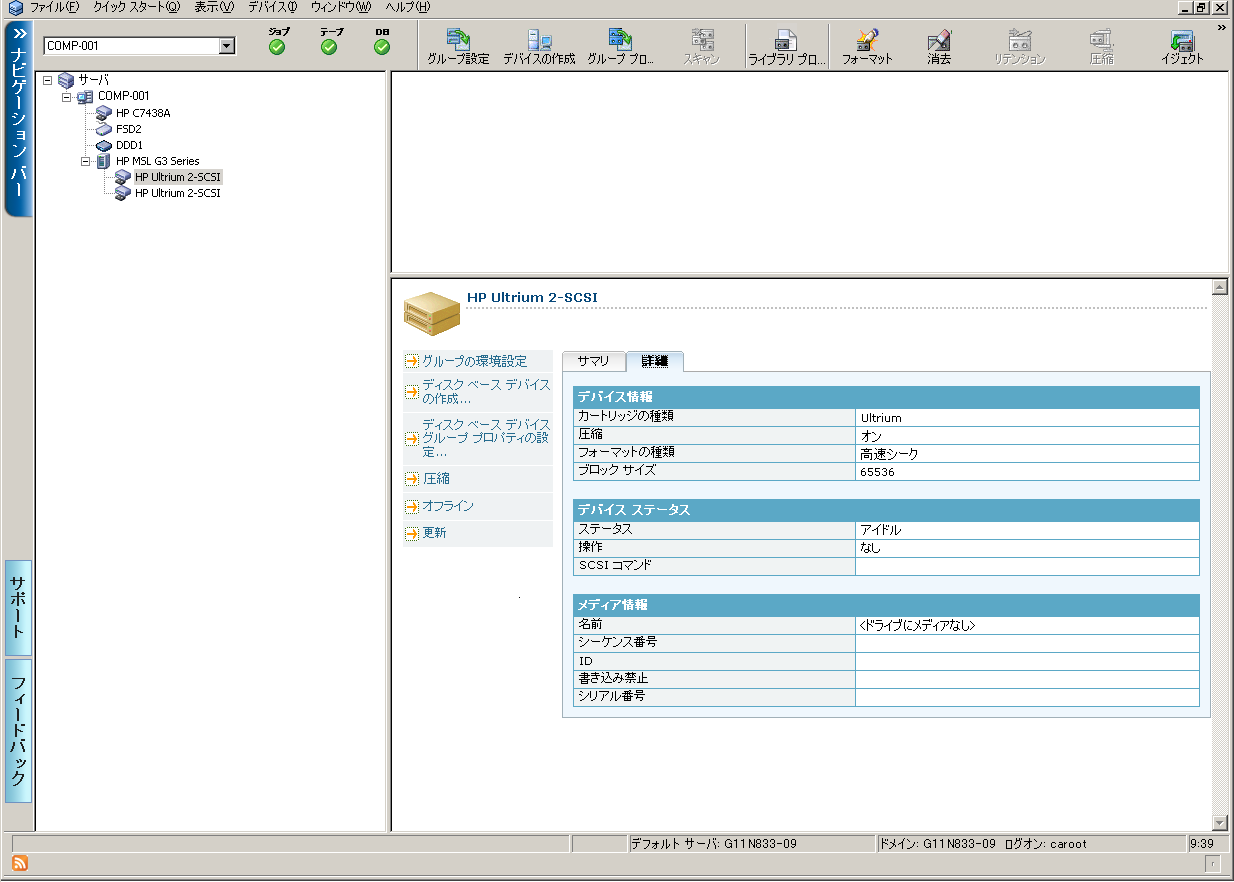Screen dimensions: 1234x882
Task: Select the HP MSL G3 Series library
Action: [157, 161]
